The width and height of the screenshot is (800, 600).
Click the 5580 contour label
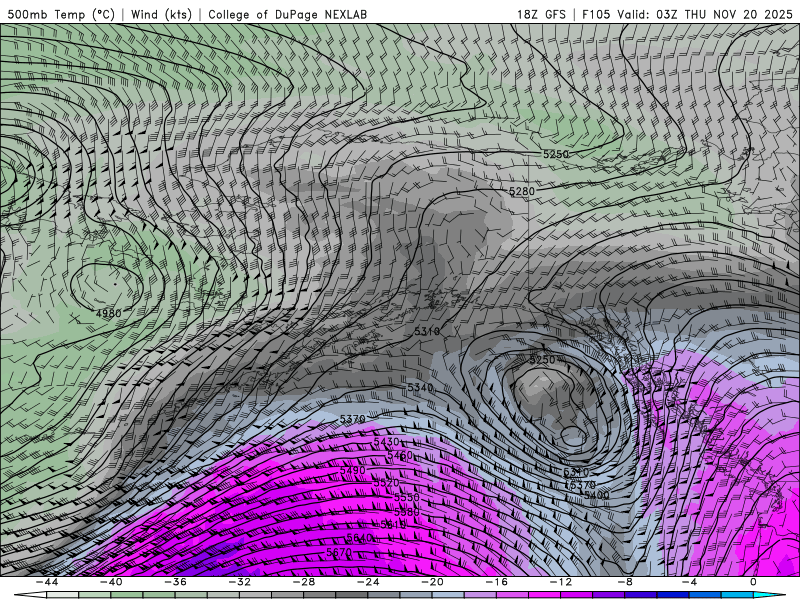pos(406,512)
